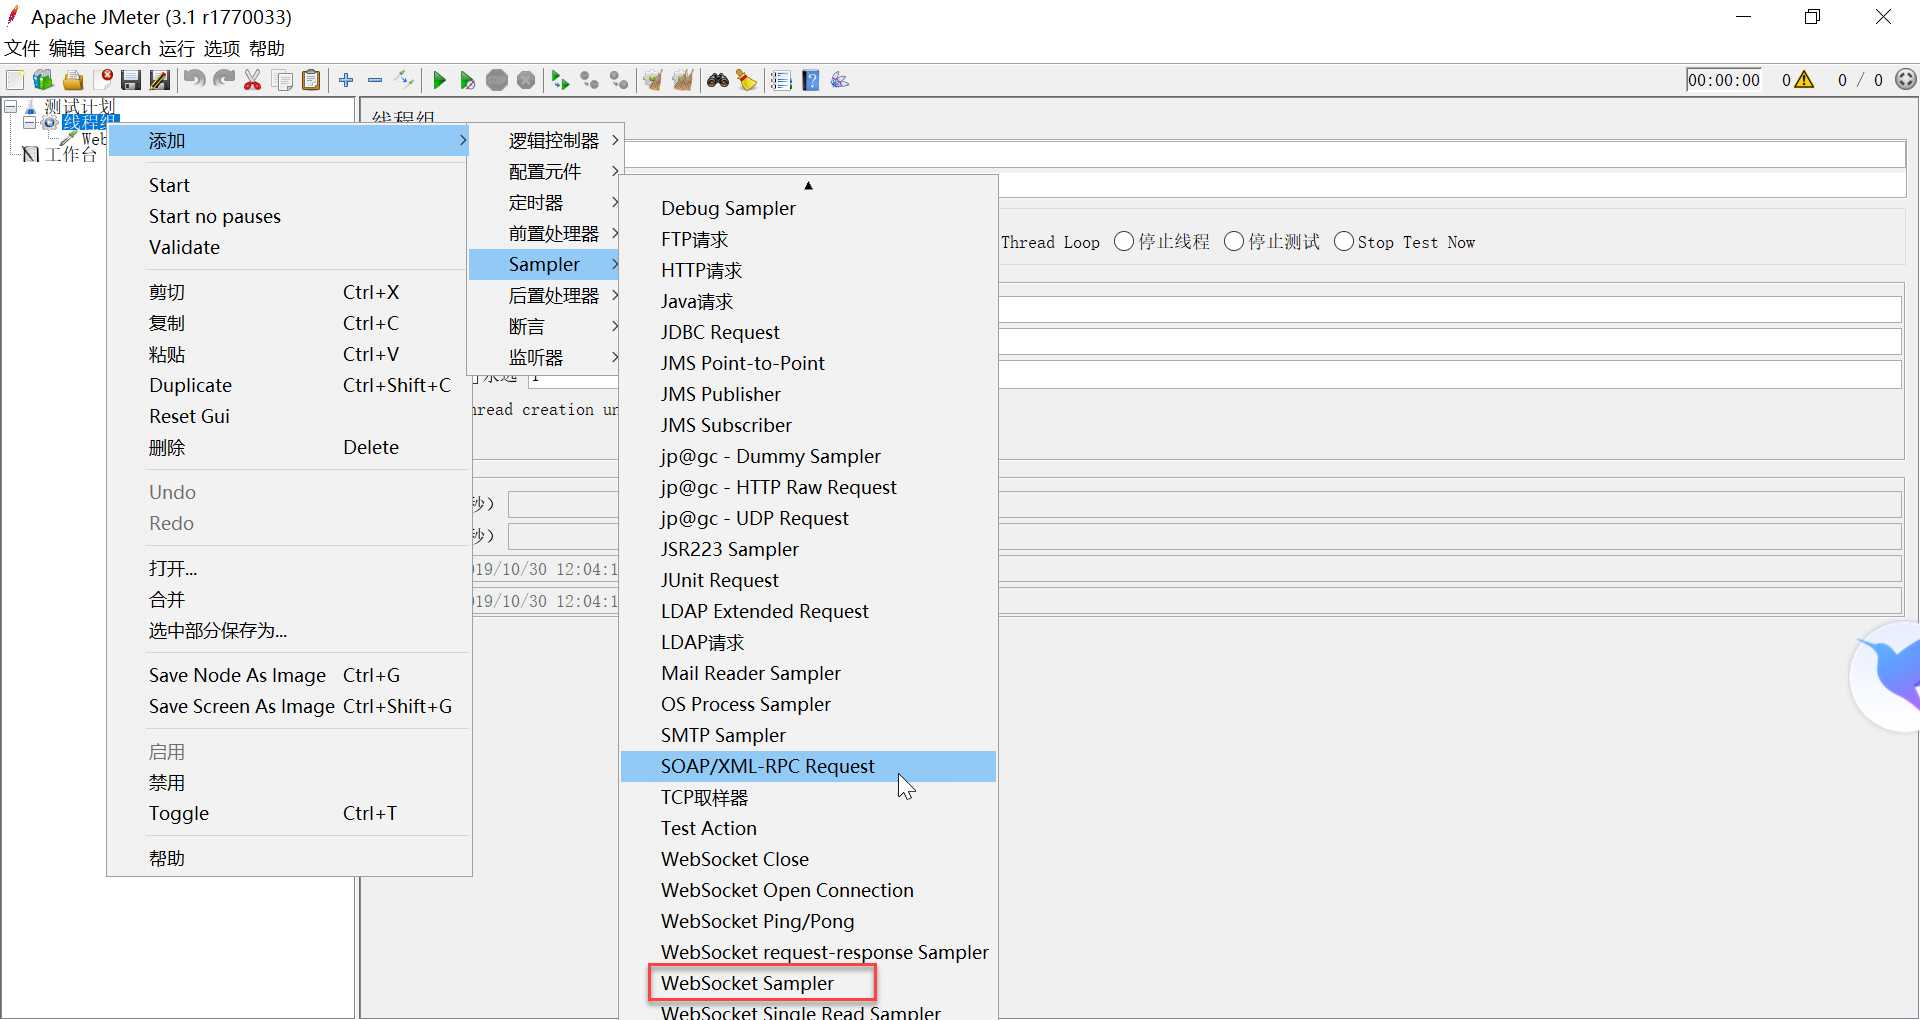
Task: Save the test plan with the floppy disk icon
Action: [x=131, y=80]
